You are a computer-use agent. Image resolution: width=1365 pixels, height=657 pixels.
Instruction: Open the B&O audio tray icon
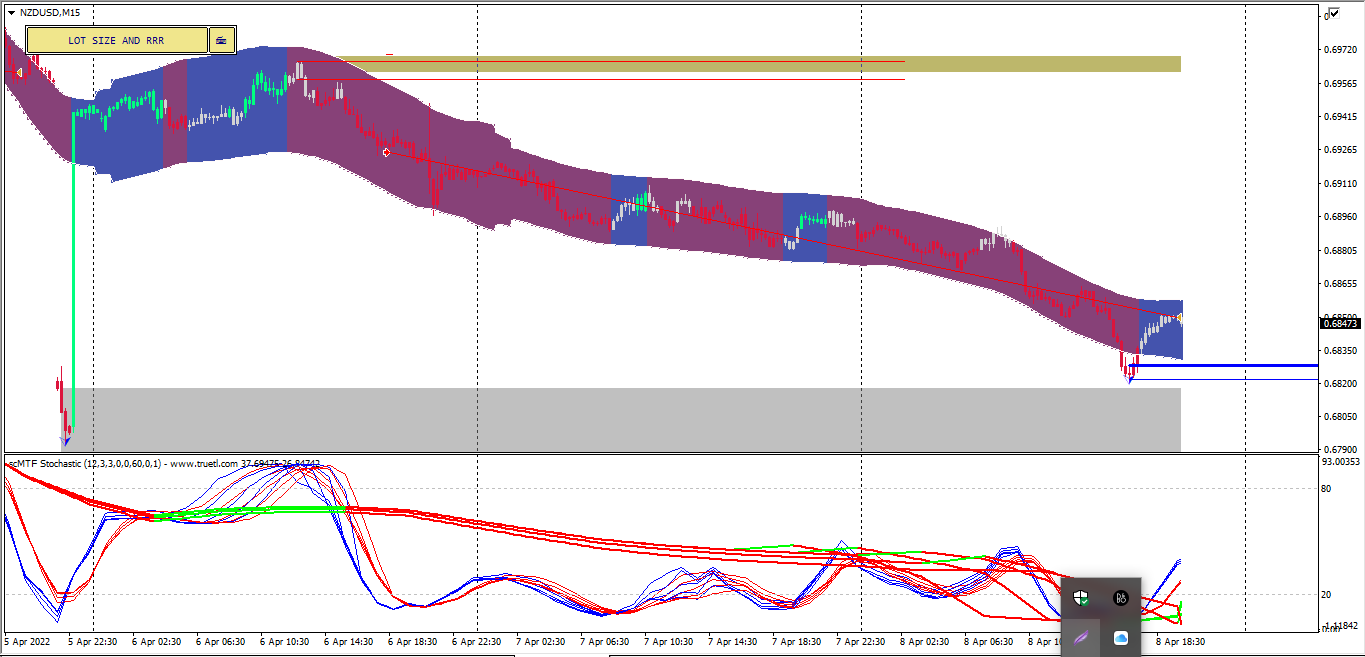click(1121, 598)
